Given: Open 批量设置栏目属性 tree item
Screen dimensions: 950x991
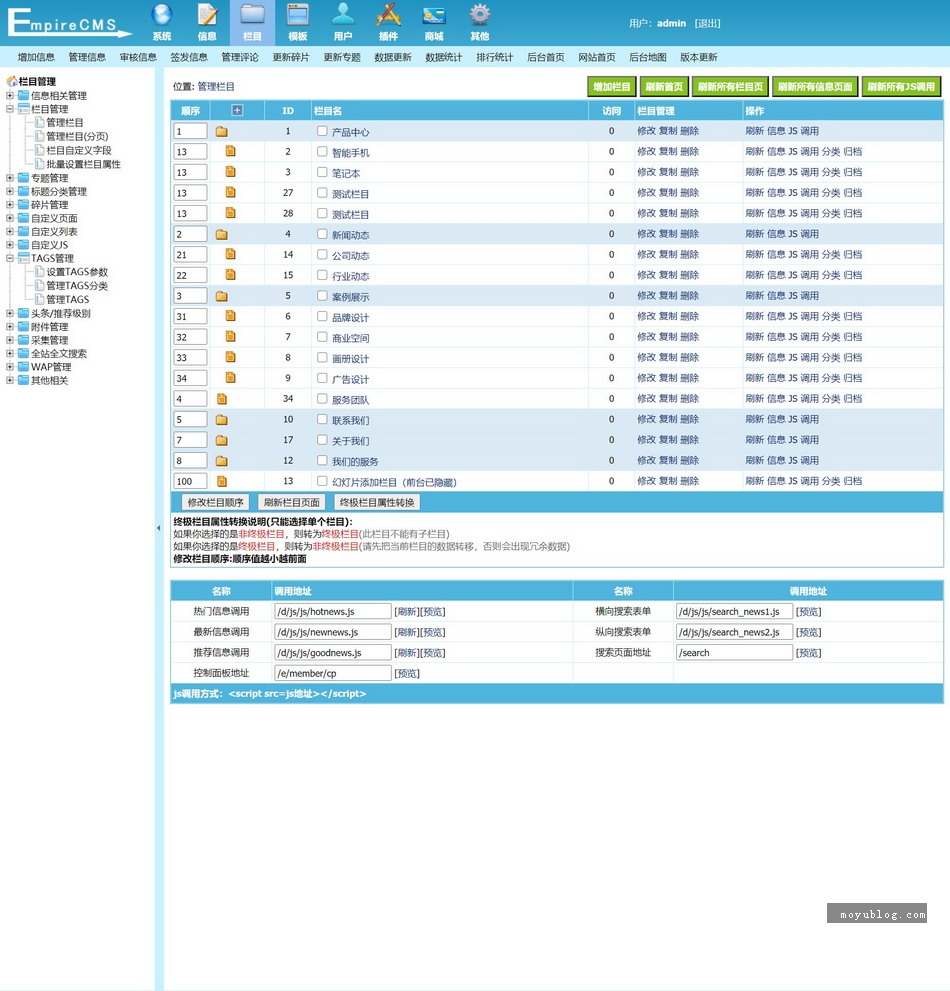Looking at the screenshot, I should (83, 164).
